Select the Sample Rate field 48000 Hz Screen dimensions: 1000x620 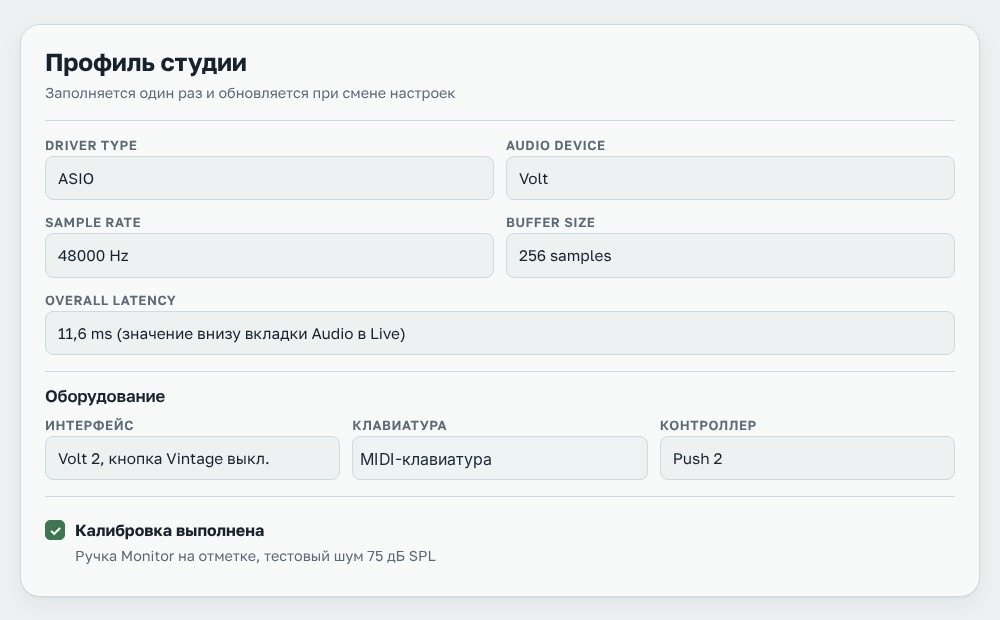[x=269, y=256]
